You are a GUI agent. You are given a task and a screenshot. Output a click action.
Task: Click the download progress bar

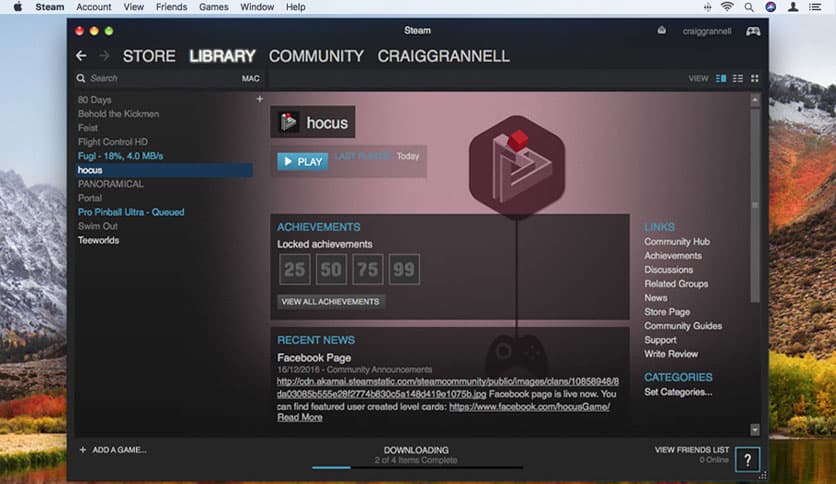pos(417,467)
